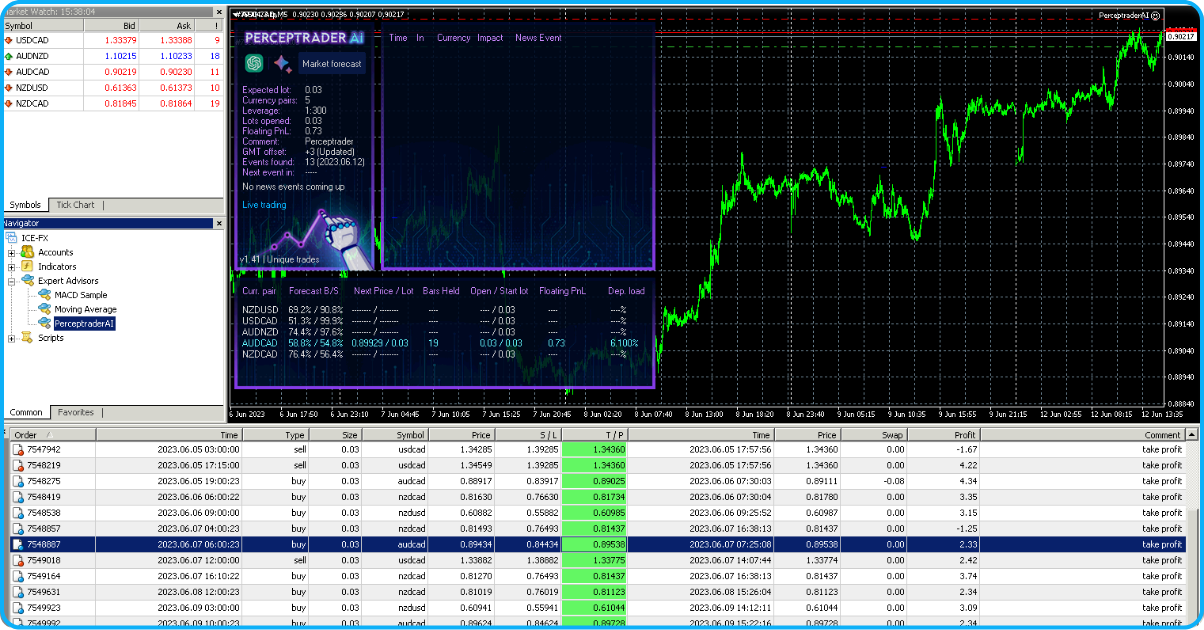Click the Gemini sparkle icon in Perceptrader panel

[x=282, y=63]
